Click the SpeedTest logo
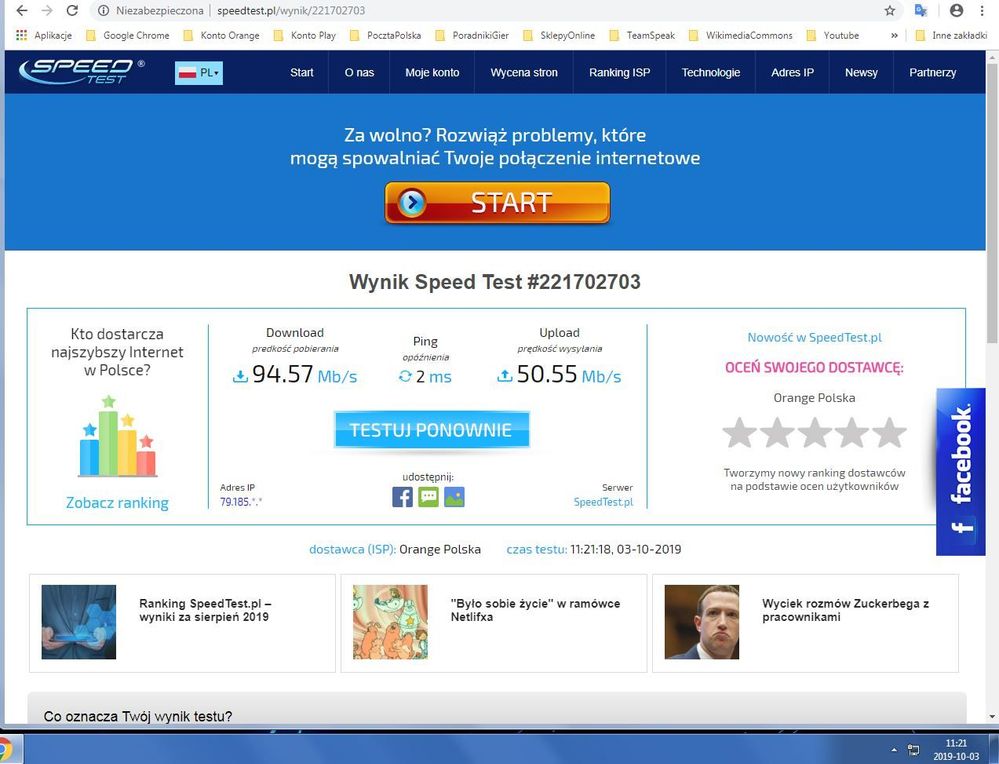Screen dimensions: 999x764 [82, 71]
